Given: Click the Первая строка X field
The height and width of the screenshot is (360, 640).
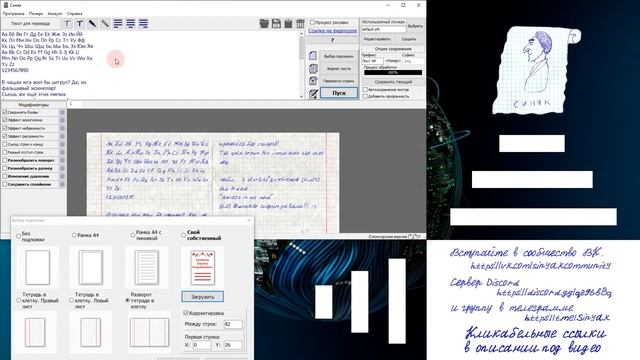Looking at the screenshot, I should pyautogui.click(x=202, y=345).
